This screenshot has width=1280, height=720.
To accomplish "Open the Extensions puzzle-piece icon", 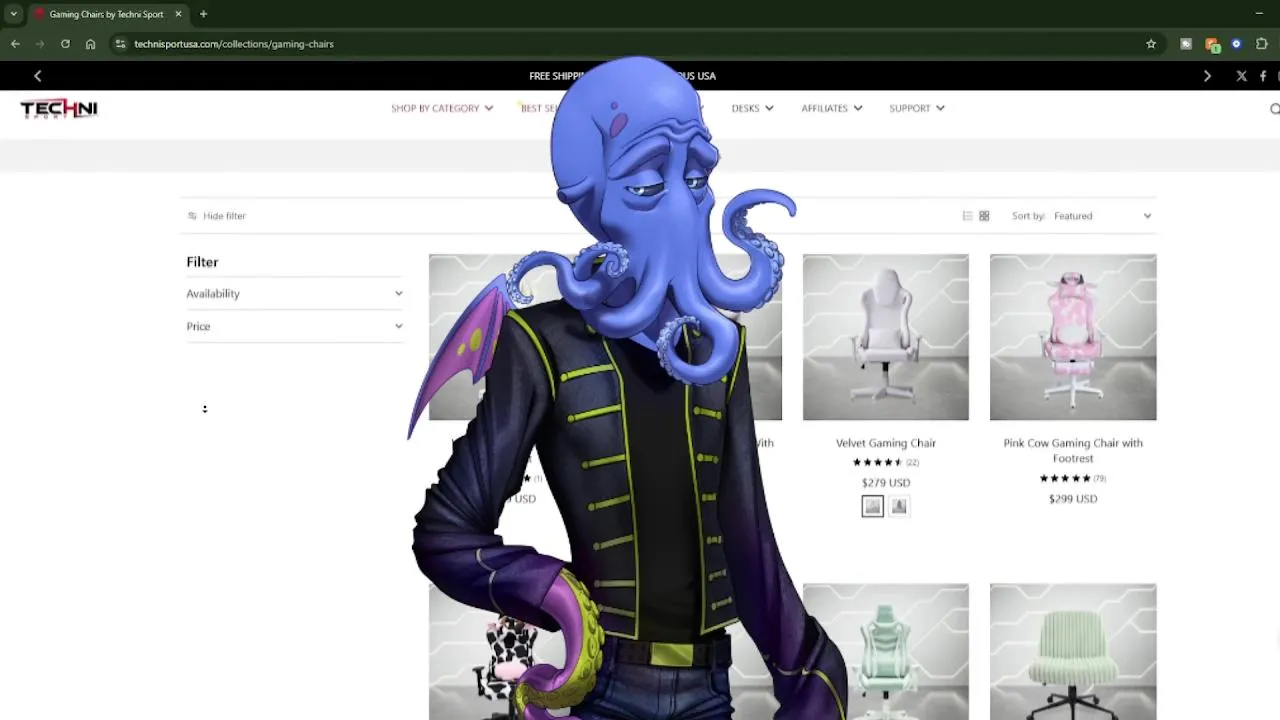I will coord(1261,44).
